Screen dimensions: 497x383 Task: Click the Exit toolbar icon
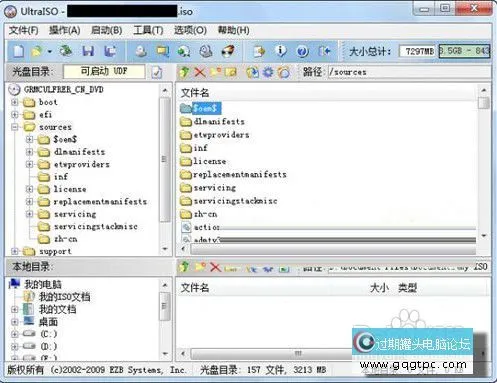click(324, 51)
